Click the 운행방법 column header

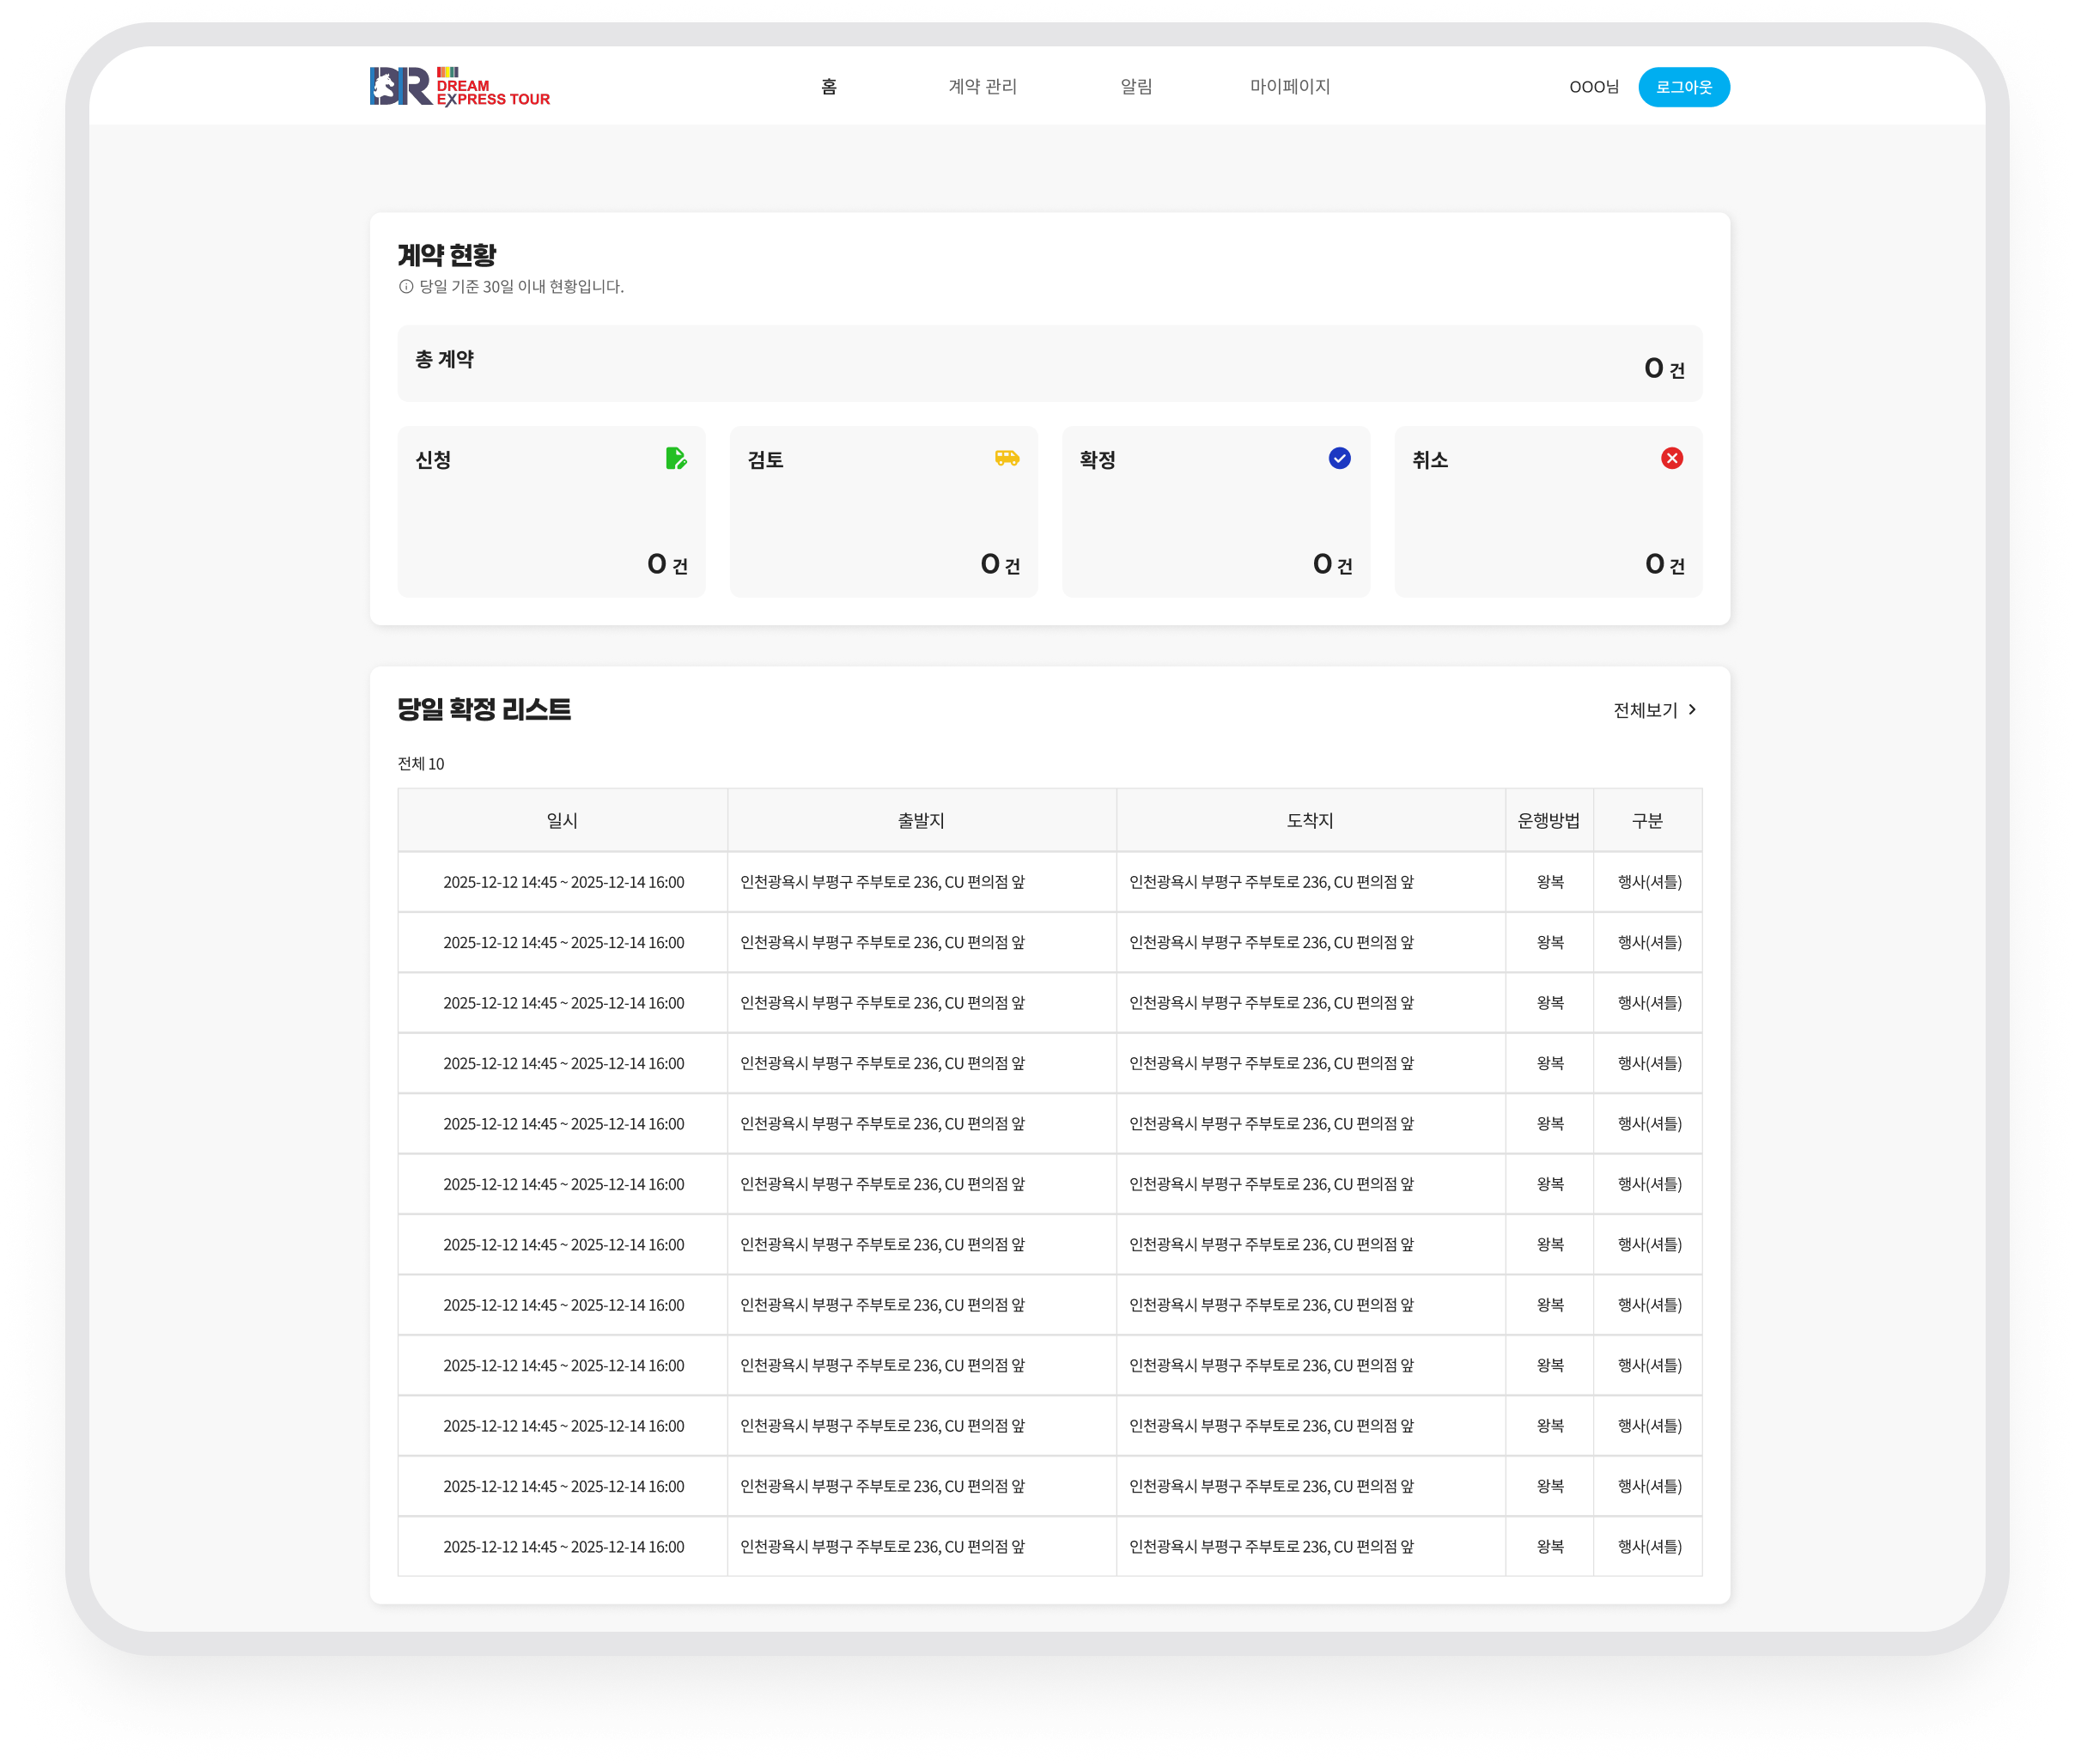point(1549,820)
